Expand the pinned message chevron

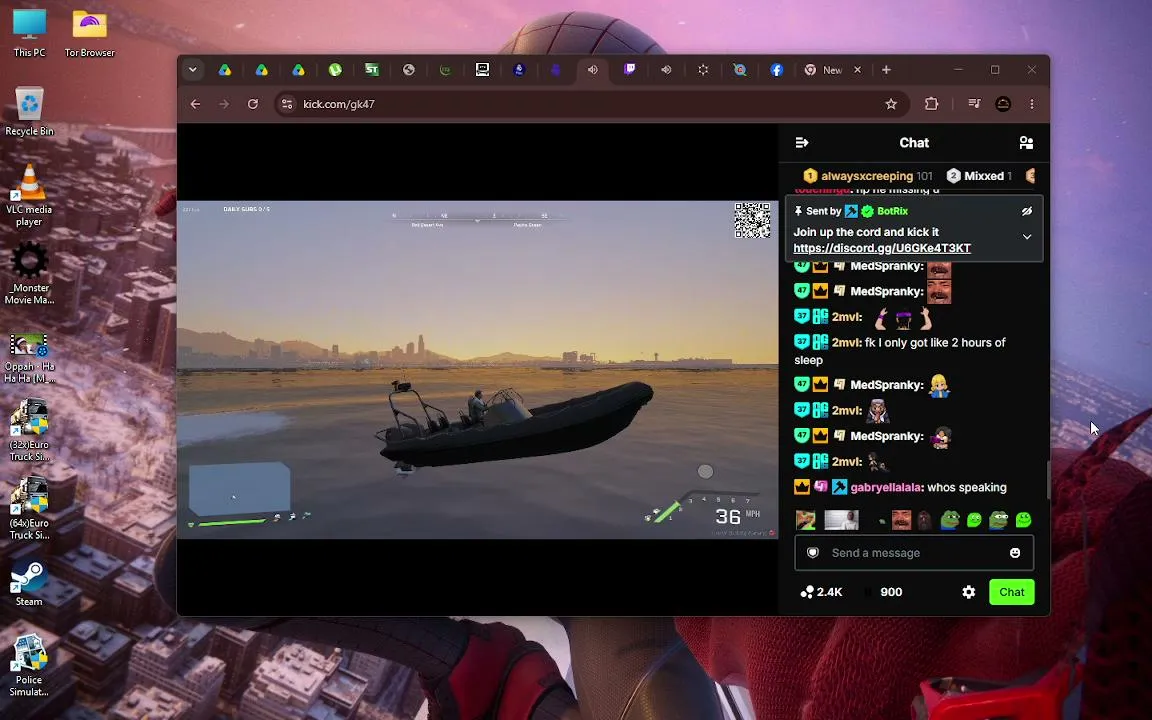click(1026, 237)
